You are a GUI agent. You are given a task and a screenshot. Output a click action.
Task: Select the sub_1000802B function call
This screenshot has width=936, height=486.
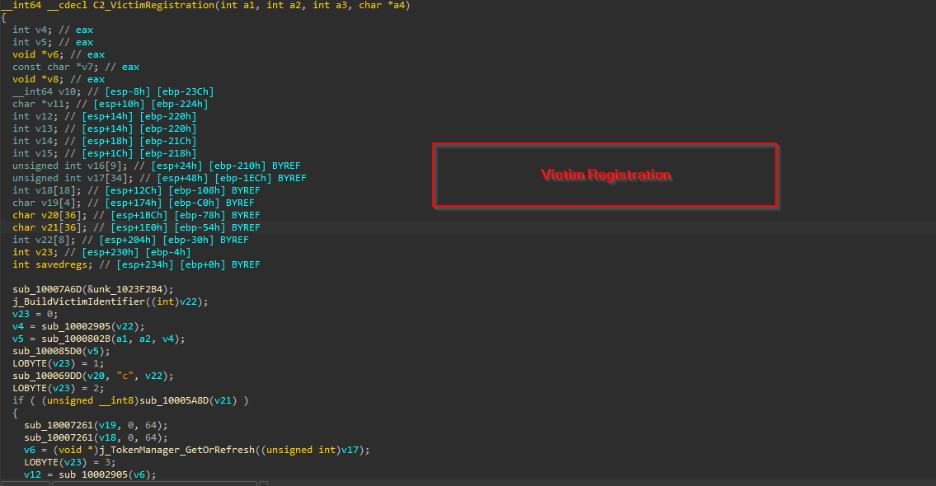click(x=76, y=339)
